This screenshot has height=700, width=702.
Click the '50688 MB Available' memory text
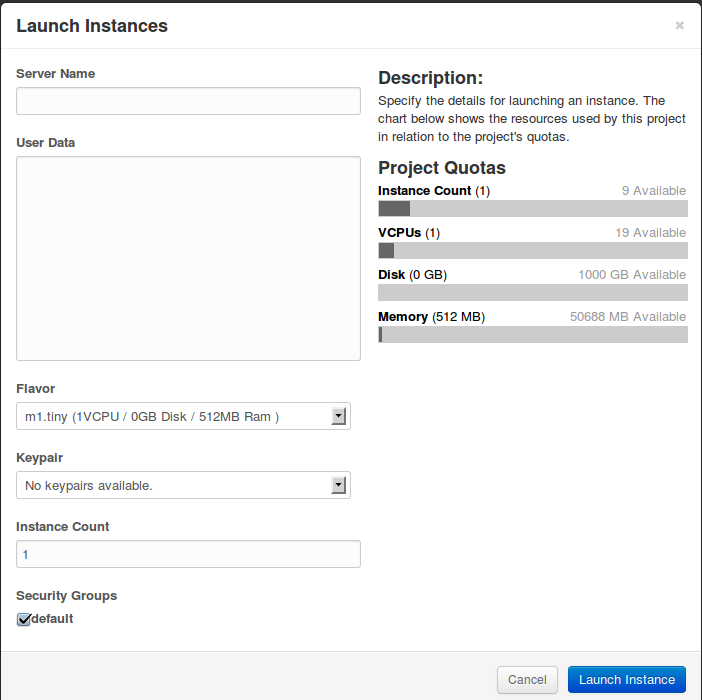pos(627,316)
